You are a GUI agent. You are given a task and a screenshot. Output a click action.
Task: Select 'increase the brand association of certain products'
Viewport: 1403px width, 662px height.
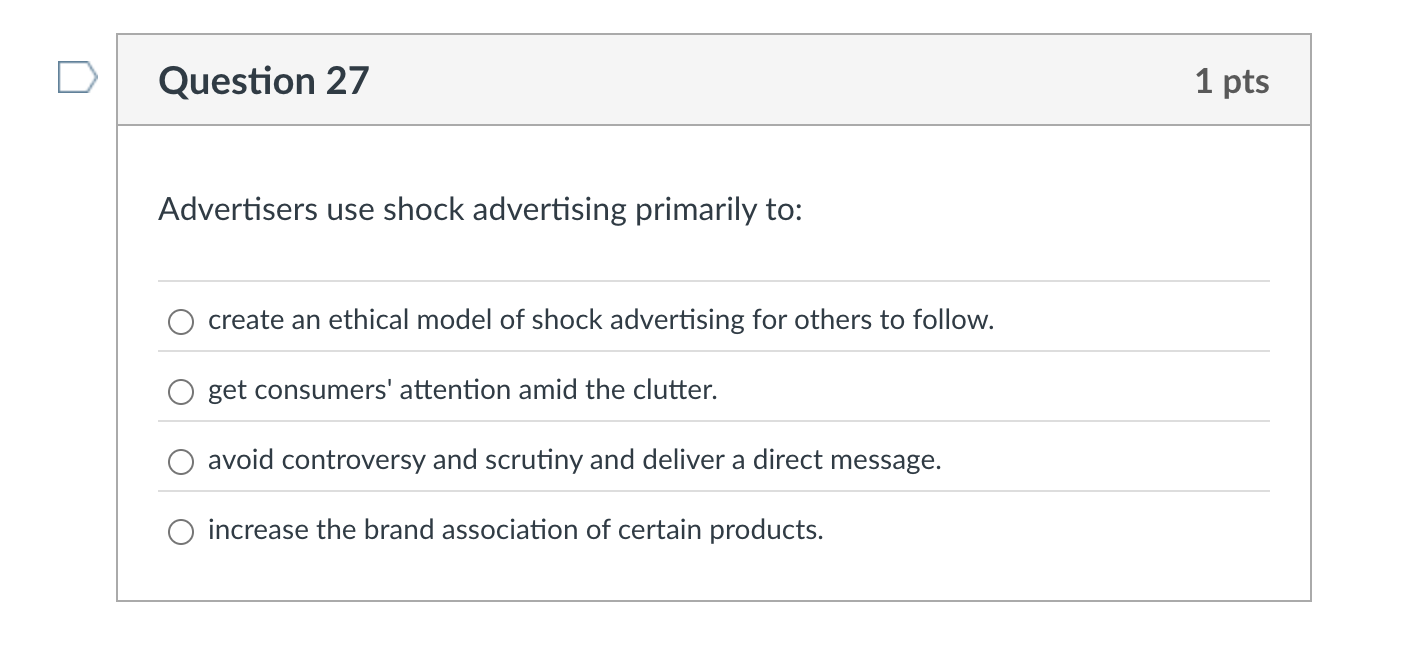tap(181, 531)
